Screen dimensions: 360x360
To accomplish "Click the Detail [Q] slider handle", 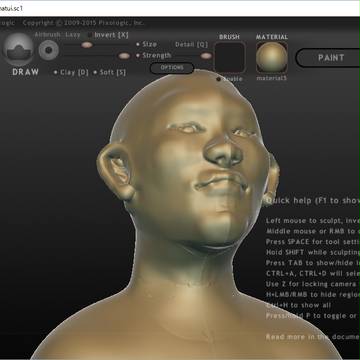I will (x=206, y=56).
